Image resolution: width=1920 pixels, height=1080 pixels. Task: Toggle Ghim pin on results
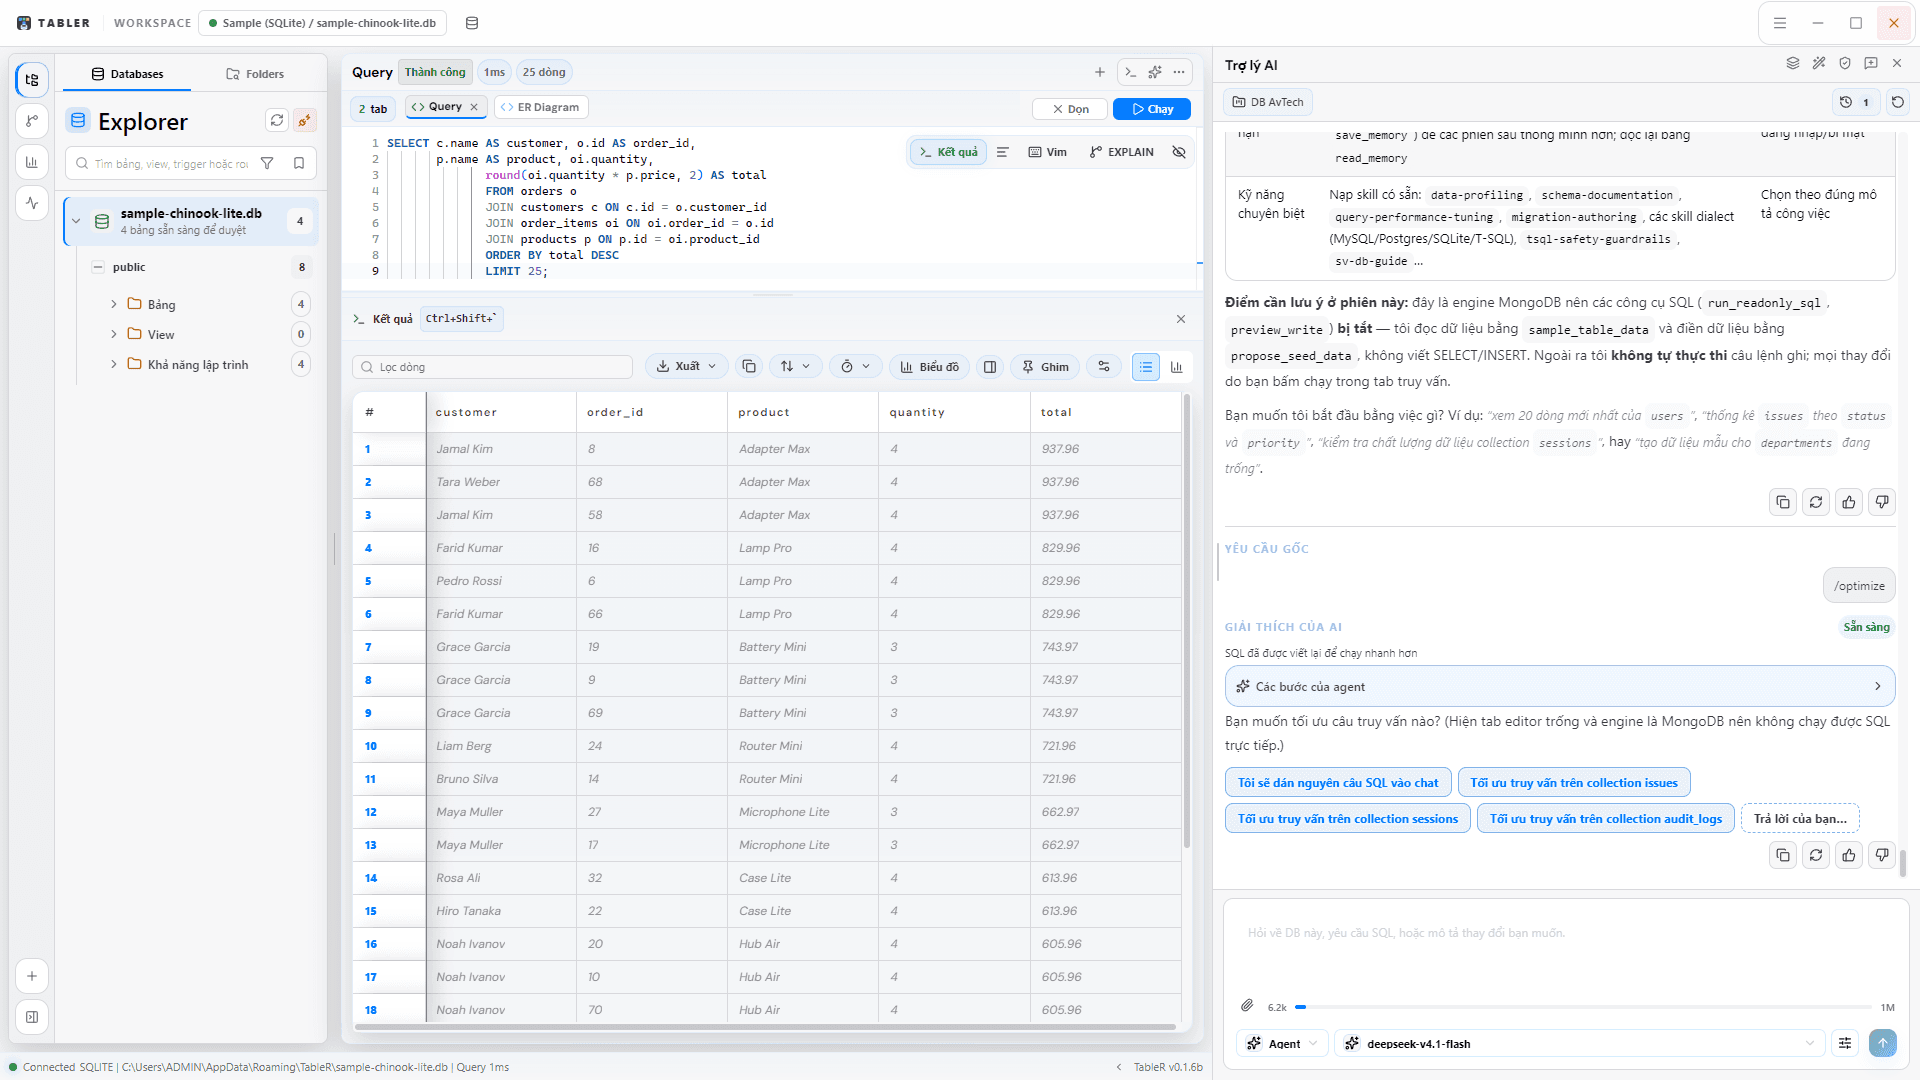(x=1045, y=367)
